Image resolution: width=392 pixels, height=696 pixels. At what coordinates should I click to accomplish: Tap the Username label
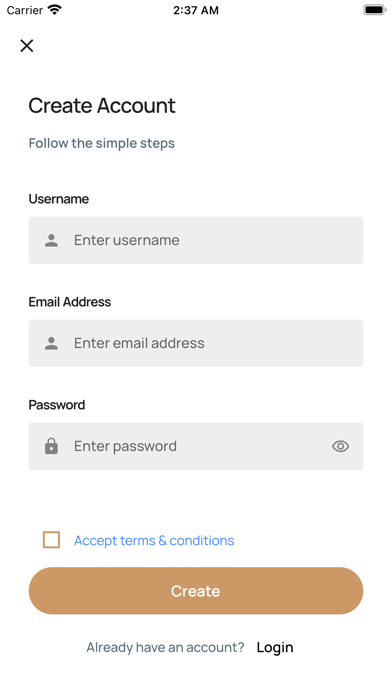pyautogui.click(x=59, y=199)
